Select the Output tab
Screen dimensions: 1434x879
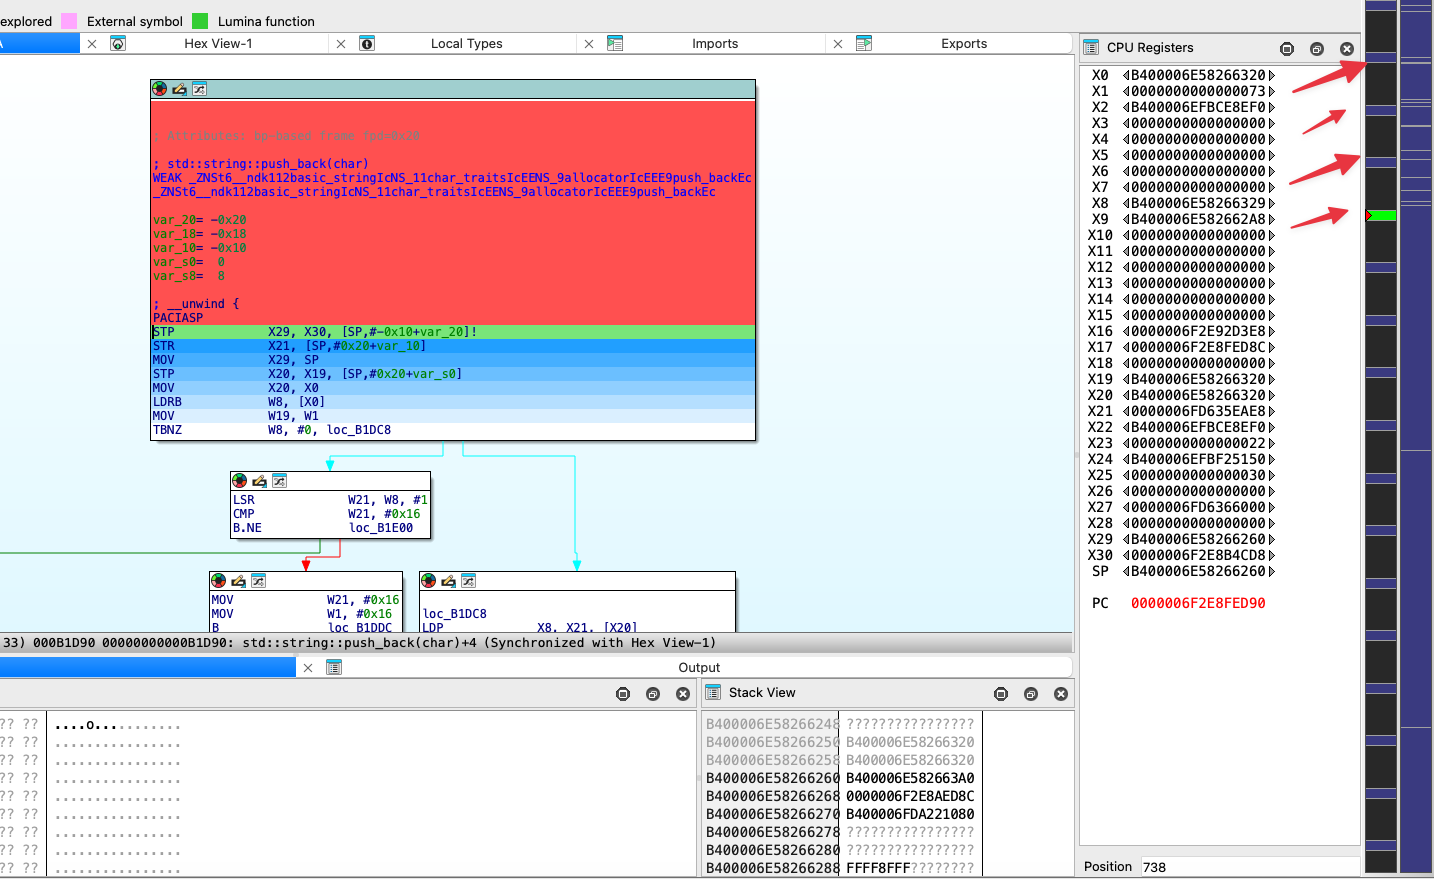coord(699,668)
